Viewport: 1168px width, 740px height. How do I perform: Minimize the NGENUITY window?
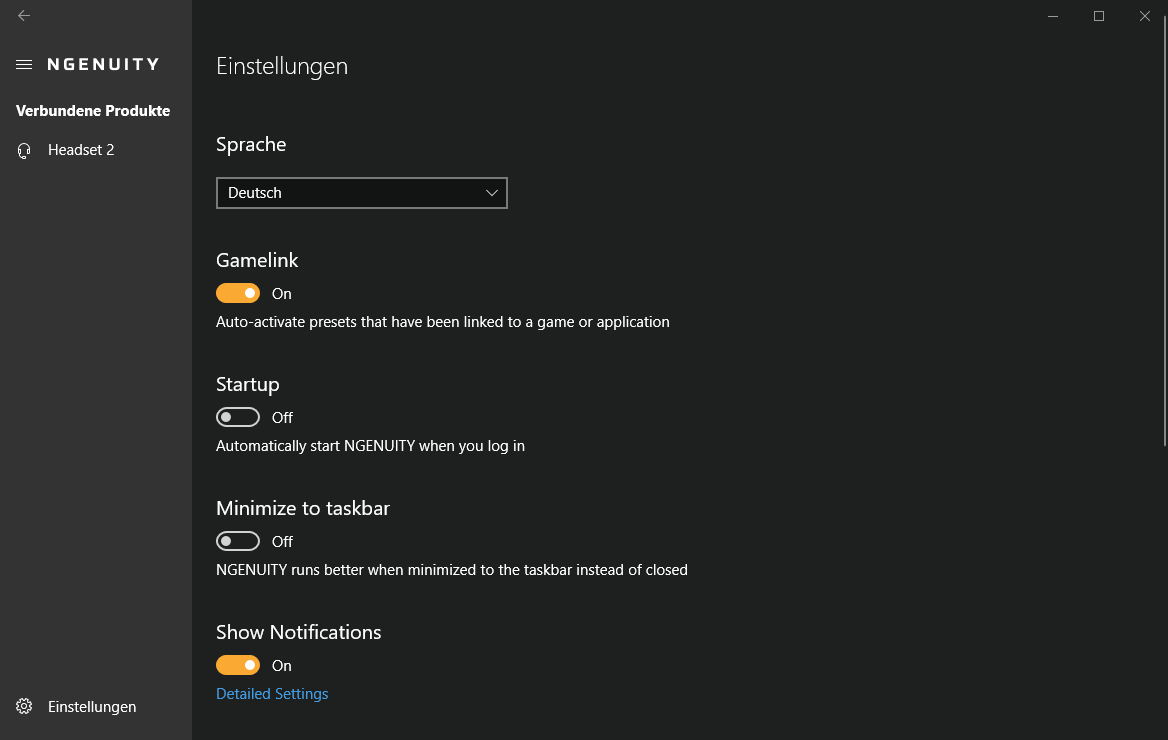click(x=1053, y=16)
